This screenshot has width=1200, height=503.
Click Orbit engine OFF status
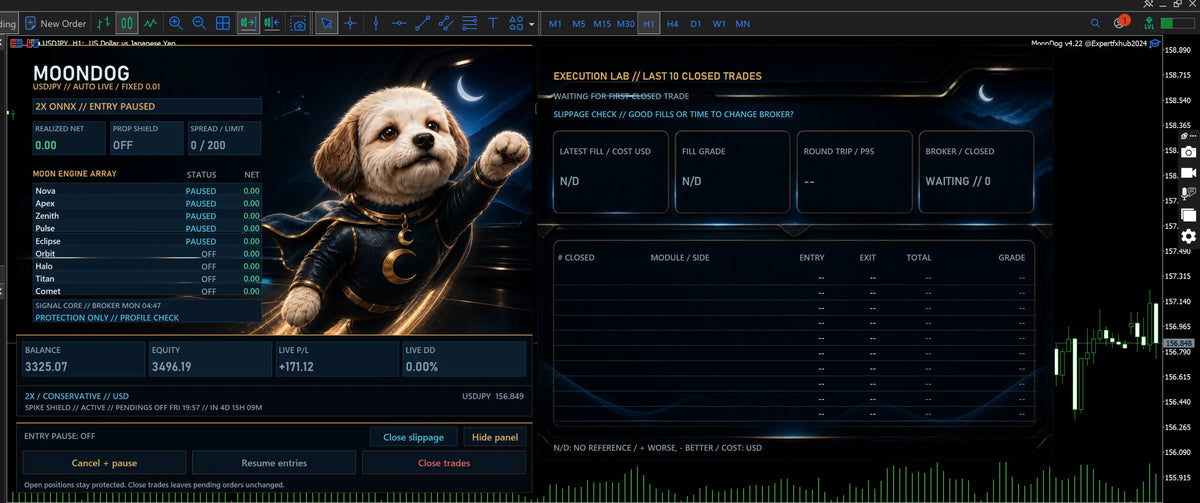(209, 254)
